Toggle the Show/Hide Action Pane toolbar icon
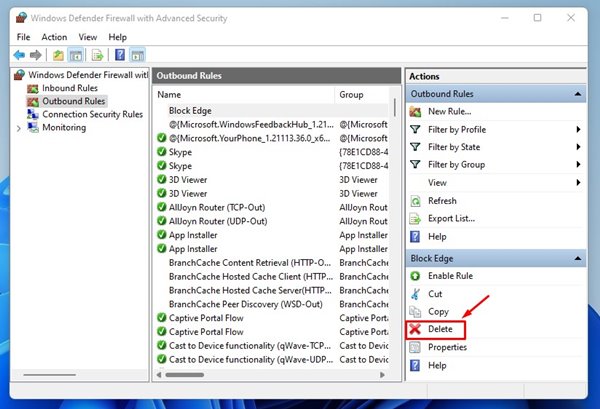Viewport: 600px width, 409px height. coord(138,55)
